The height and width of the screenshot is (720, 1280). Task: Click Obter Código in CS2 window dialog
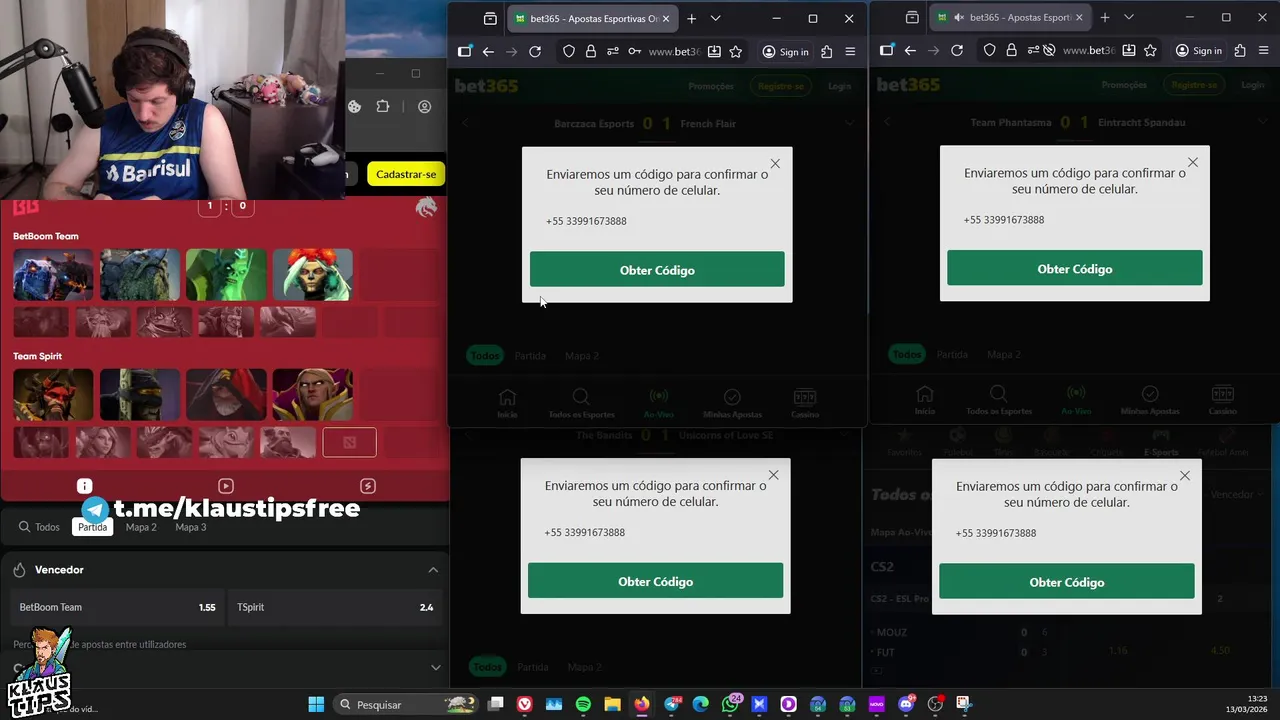(x=1067, y=582)
